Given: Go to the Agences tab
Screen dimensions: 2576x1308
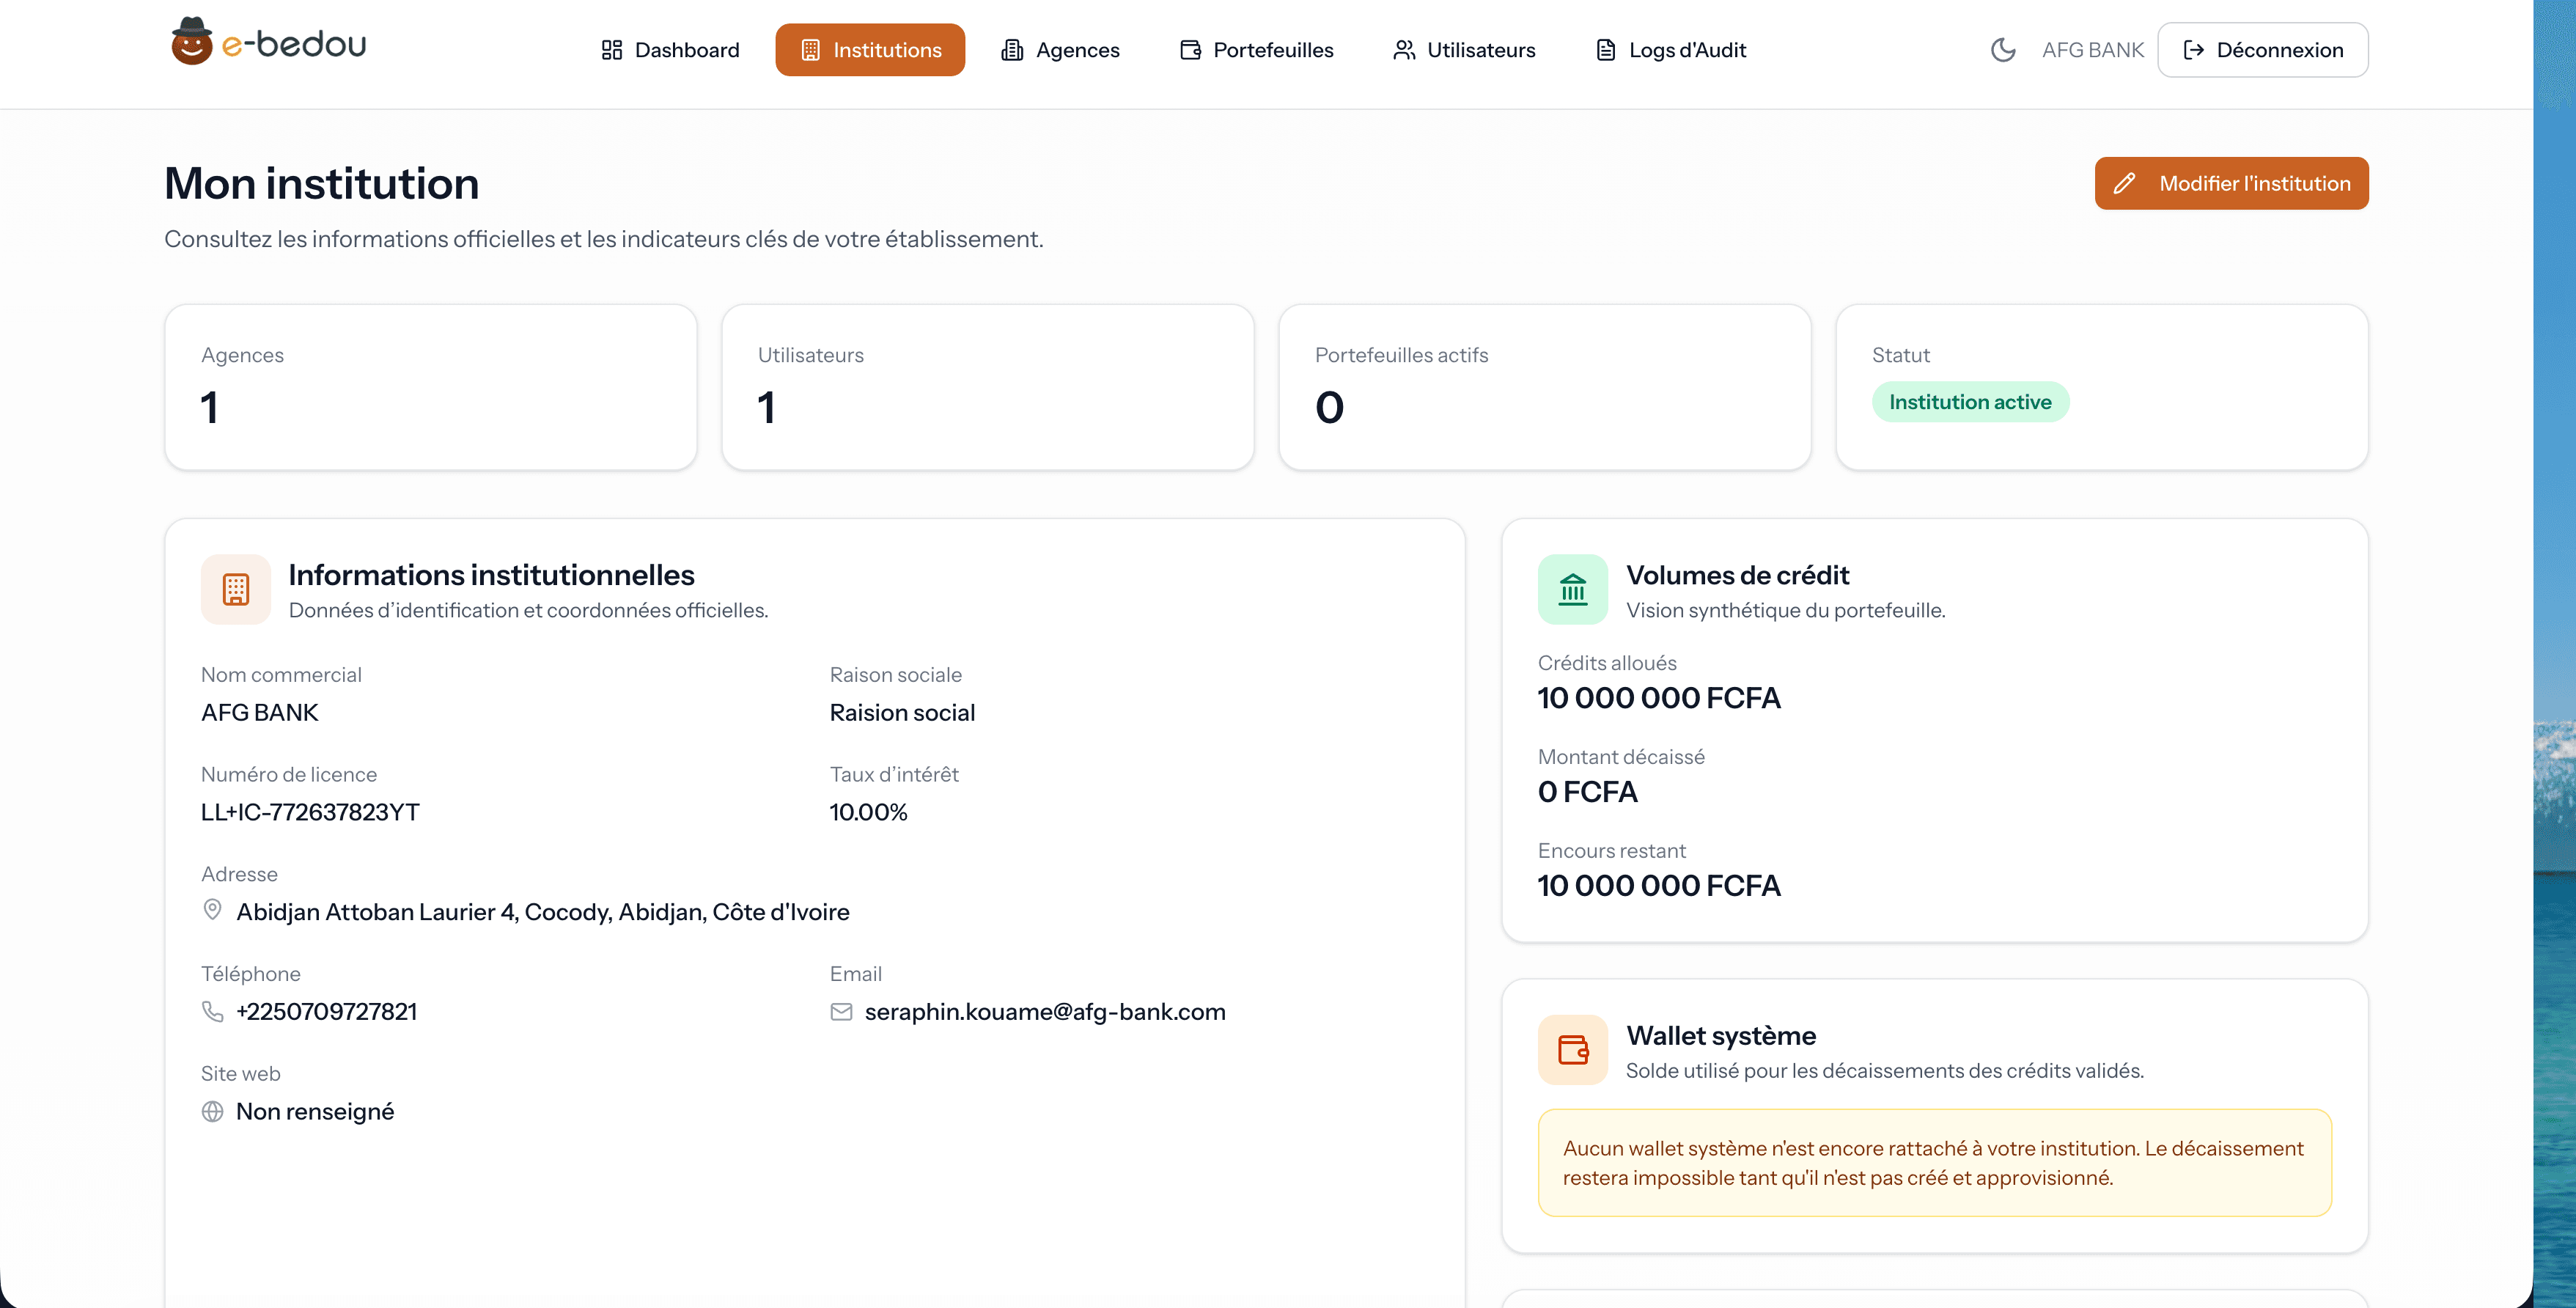Looking at the screenshot, I should pyautogui.click(x=1060, y=50).
